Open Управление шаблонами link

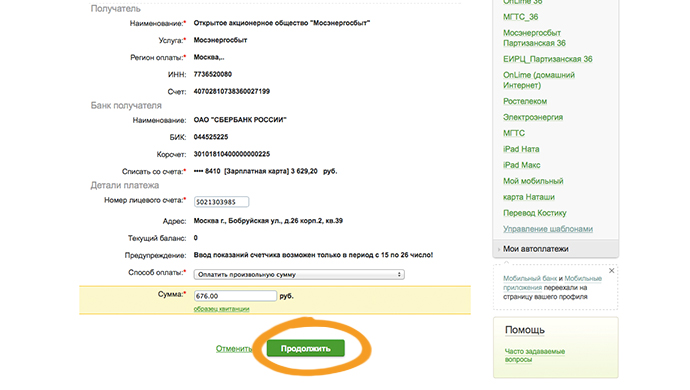coord(548,229)
